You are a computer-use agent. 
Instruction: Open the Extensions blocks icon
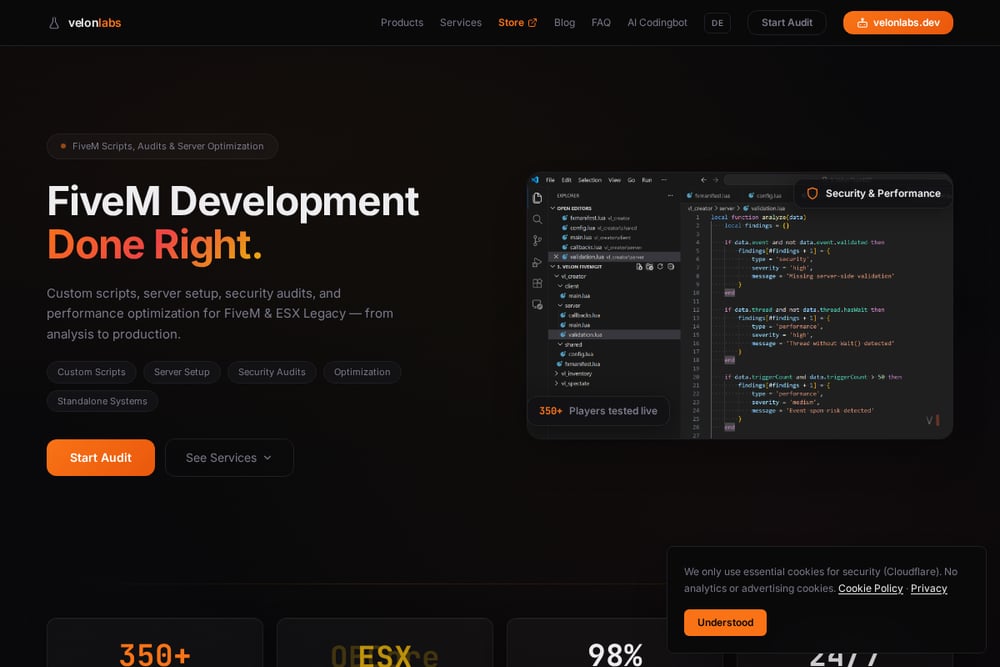point(538,283)
